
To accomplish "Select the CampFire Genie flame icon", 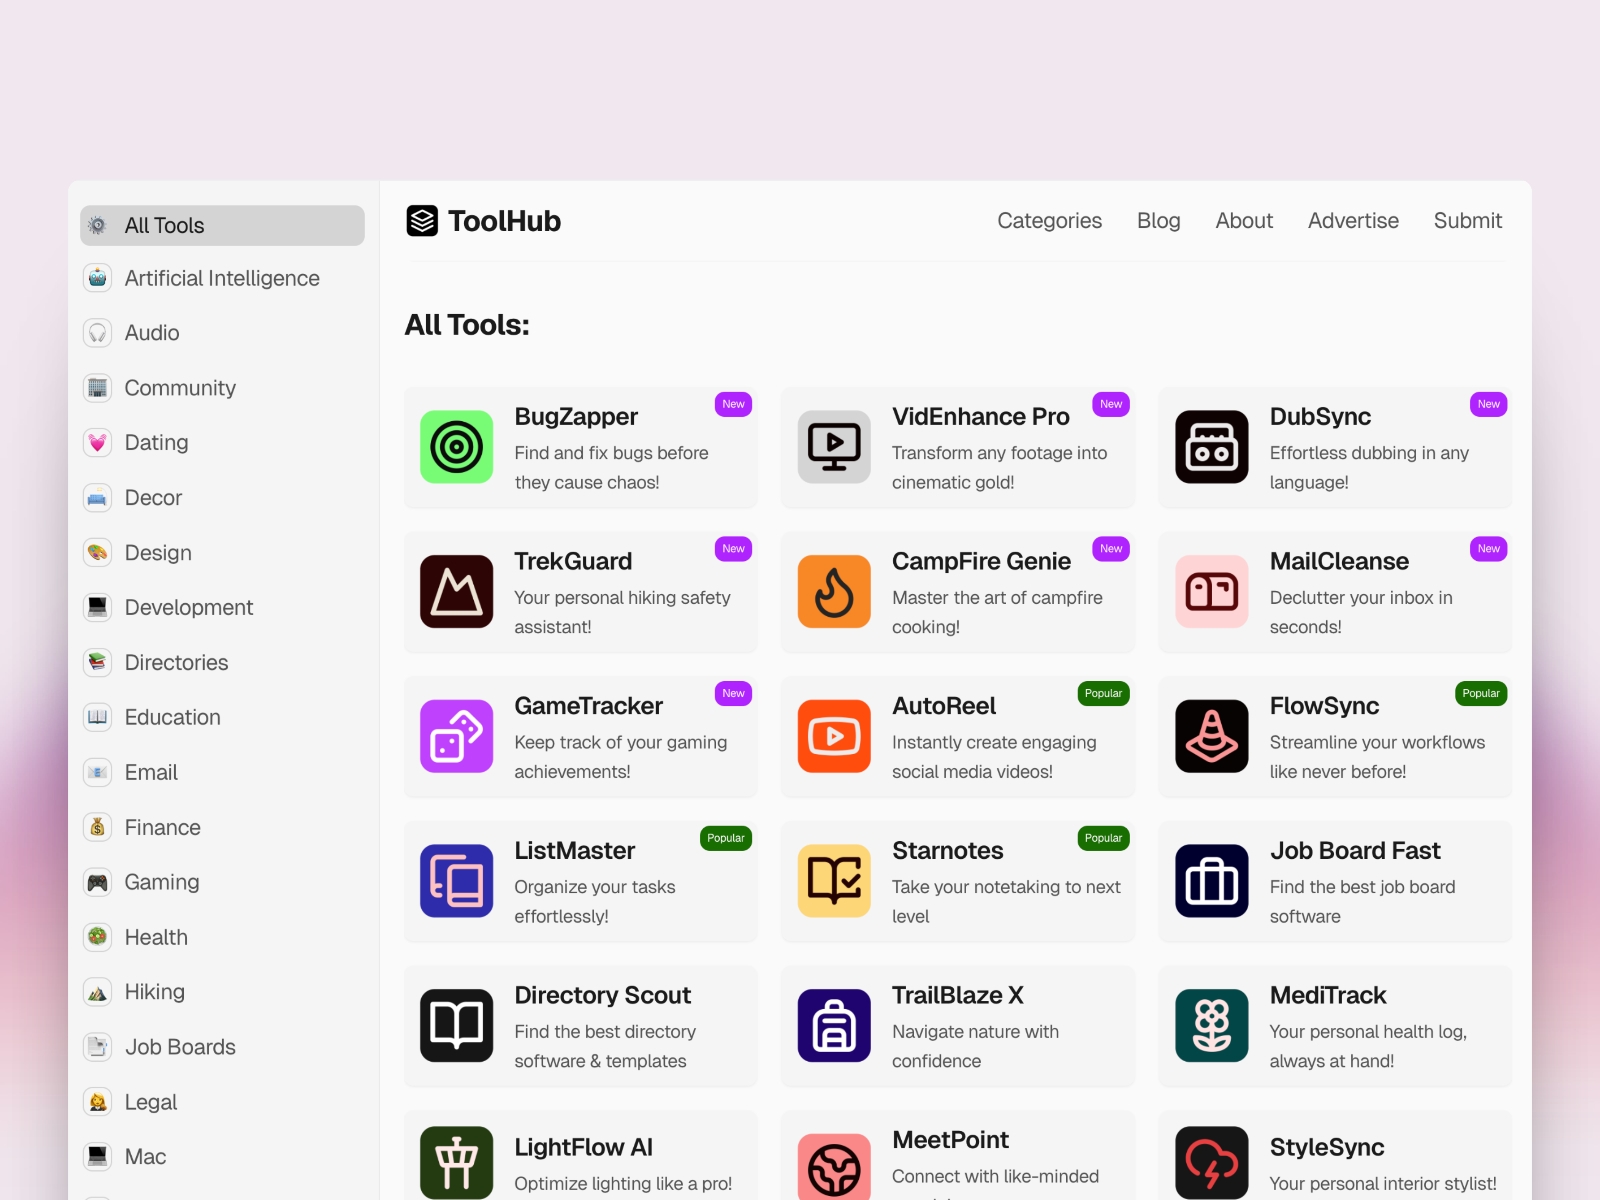I will point(834,592).
